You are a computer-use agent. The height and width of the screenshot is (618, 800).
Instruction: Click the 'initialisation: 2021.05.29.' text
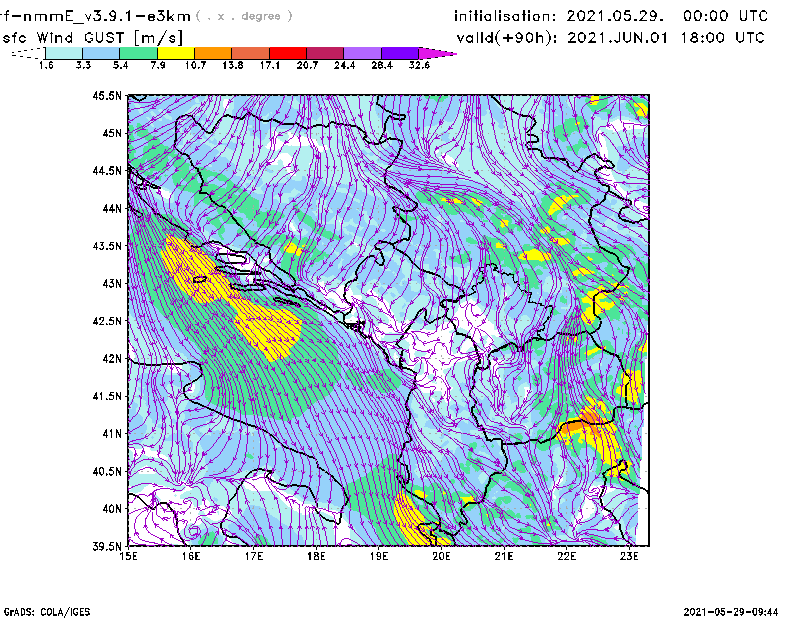(x=559, y=16)
